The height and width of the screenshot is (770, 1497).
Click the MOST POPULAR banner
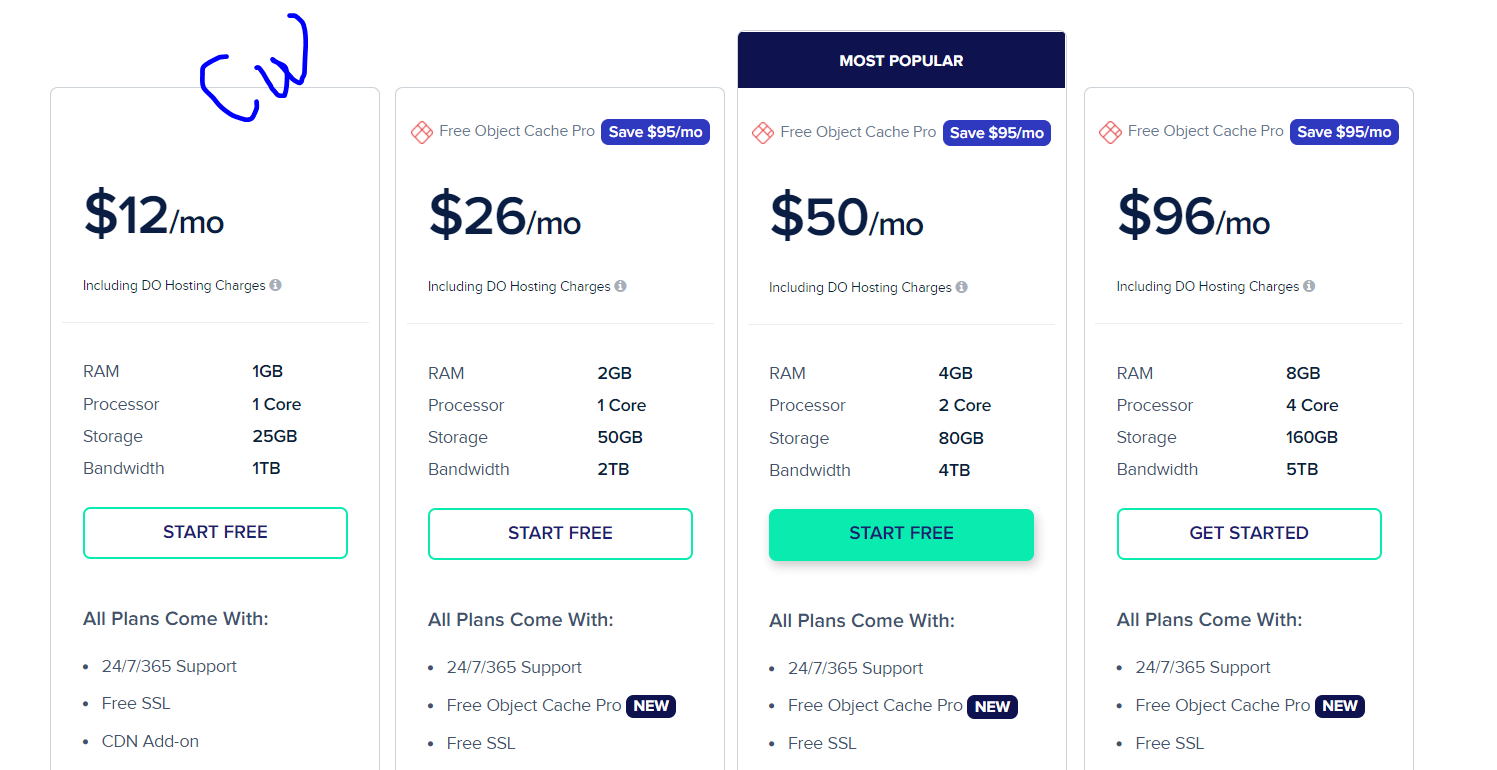pyautogui.click(x=901, y=61)
